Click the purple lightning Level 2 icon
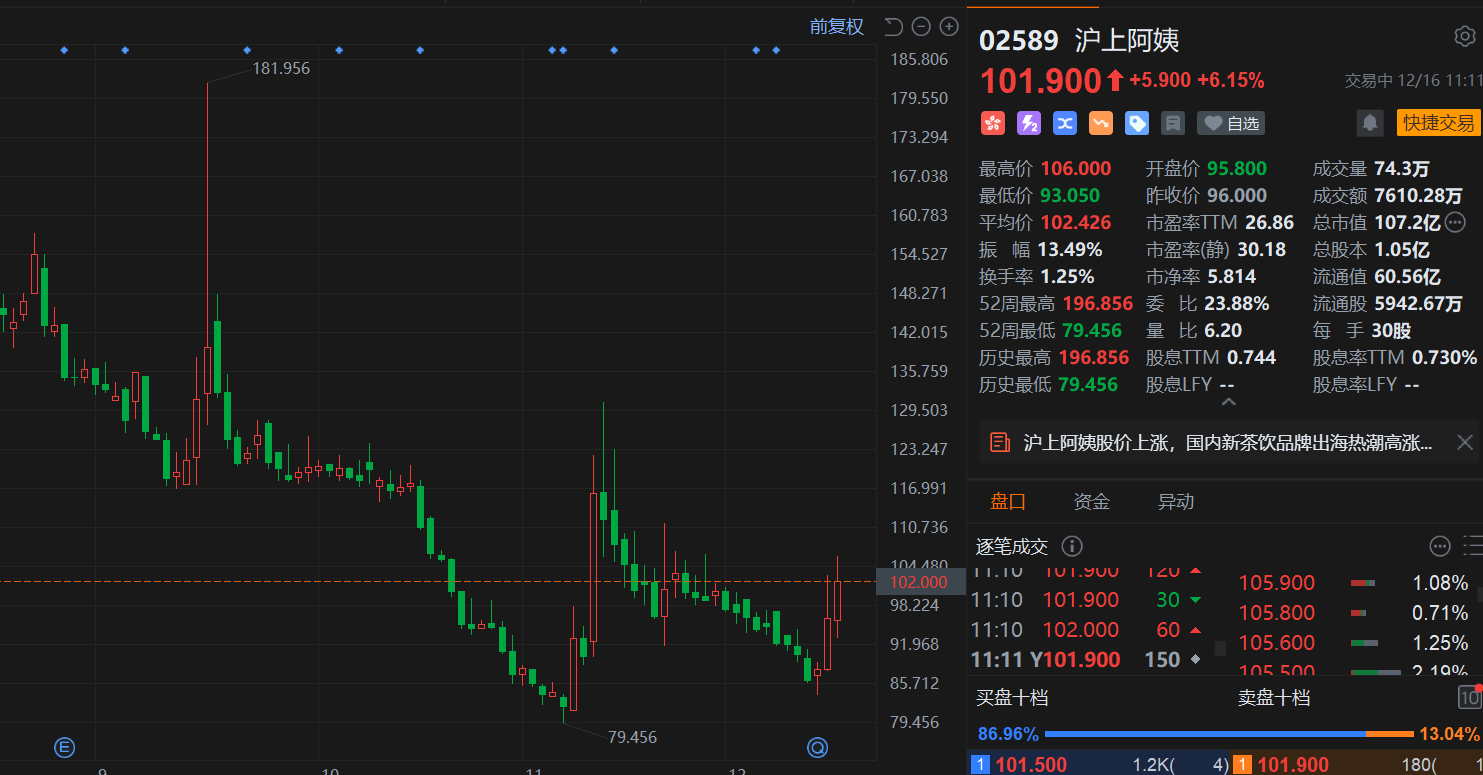 point(1028,123)
